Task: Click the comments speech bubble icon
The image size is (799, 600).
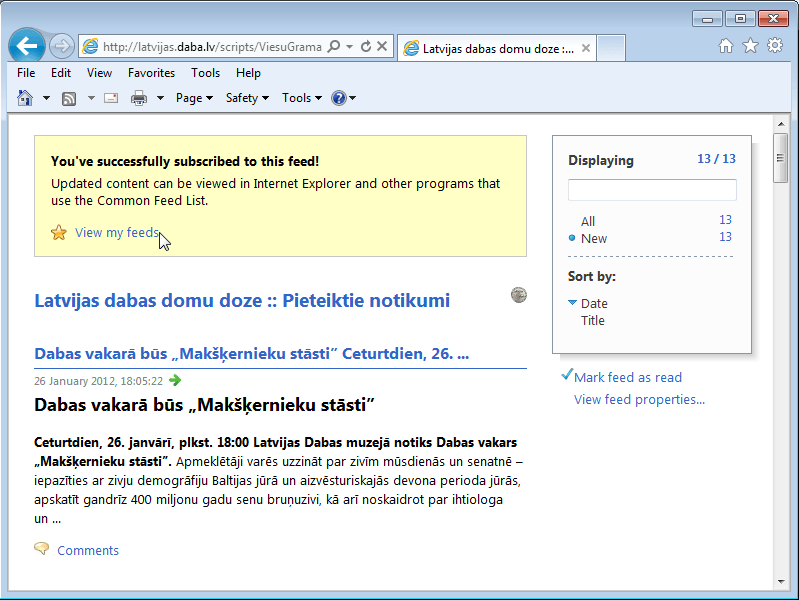Action: pos(42,549)
